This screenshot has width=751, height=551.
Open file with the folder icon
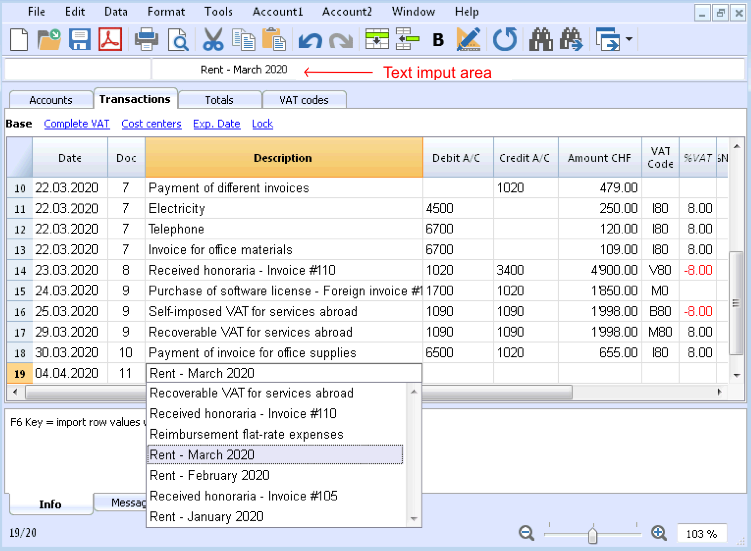[x=49, y=40]
